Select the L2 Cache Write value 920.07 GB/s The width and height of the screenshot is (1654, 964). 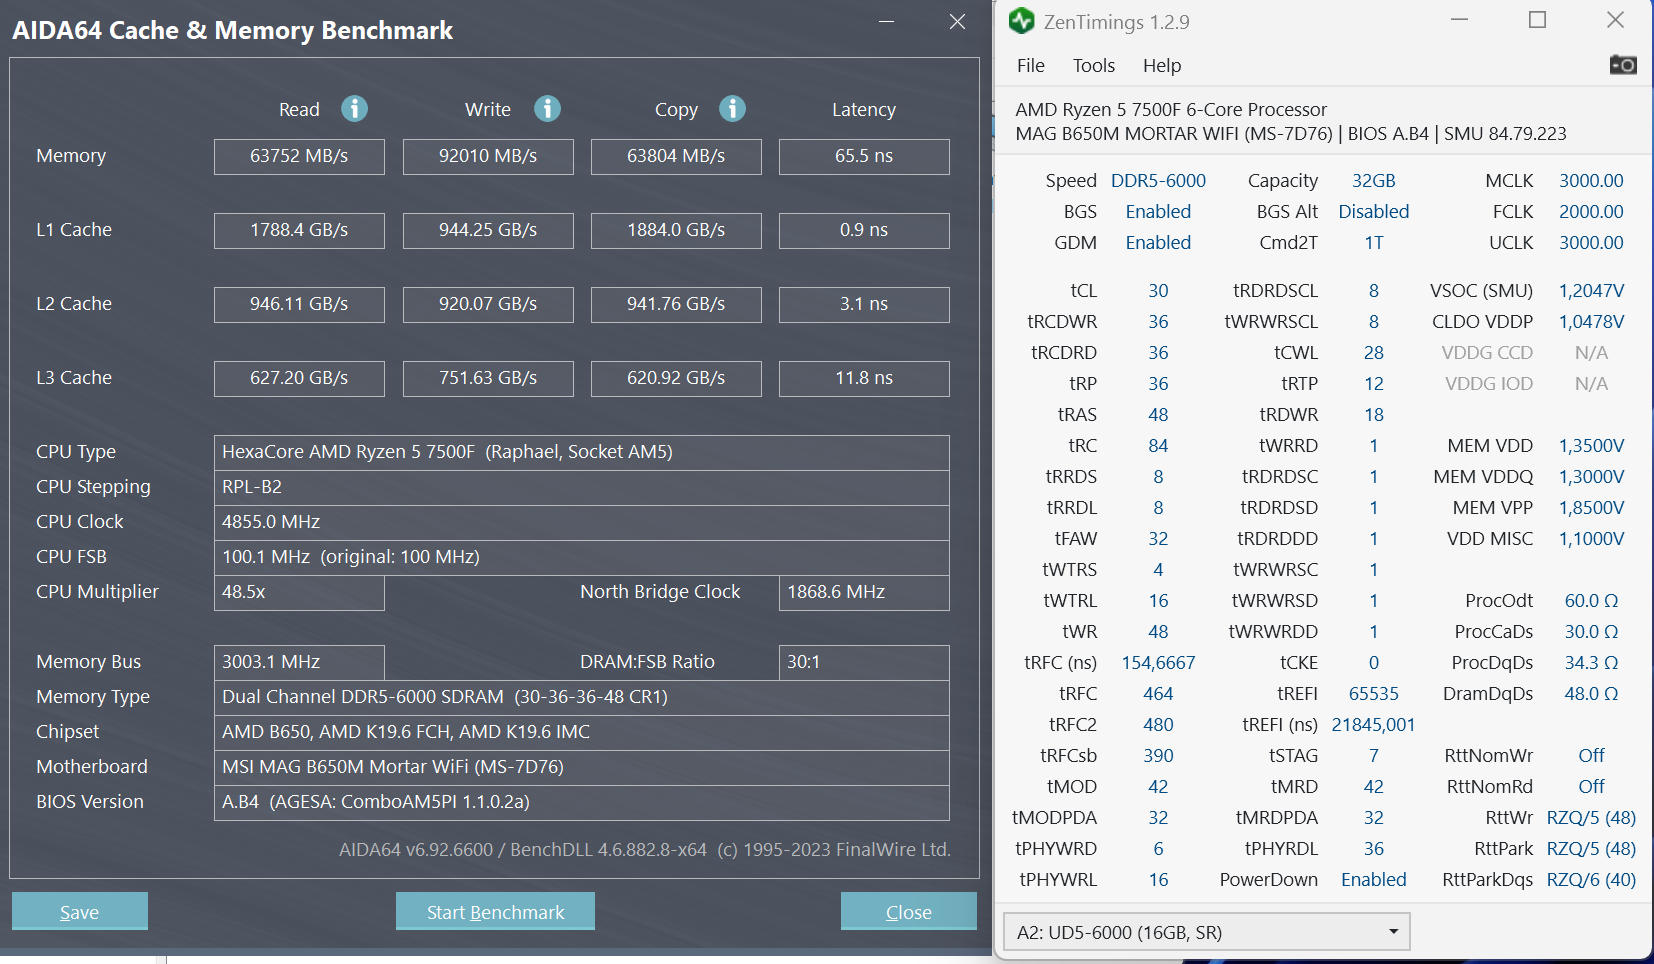coord(488,305)
